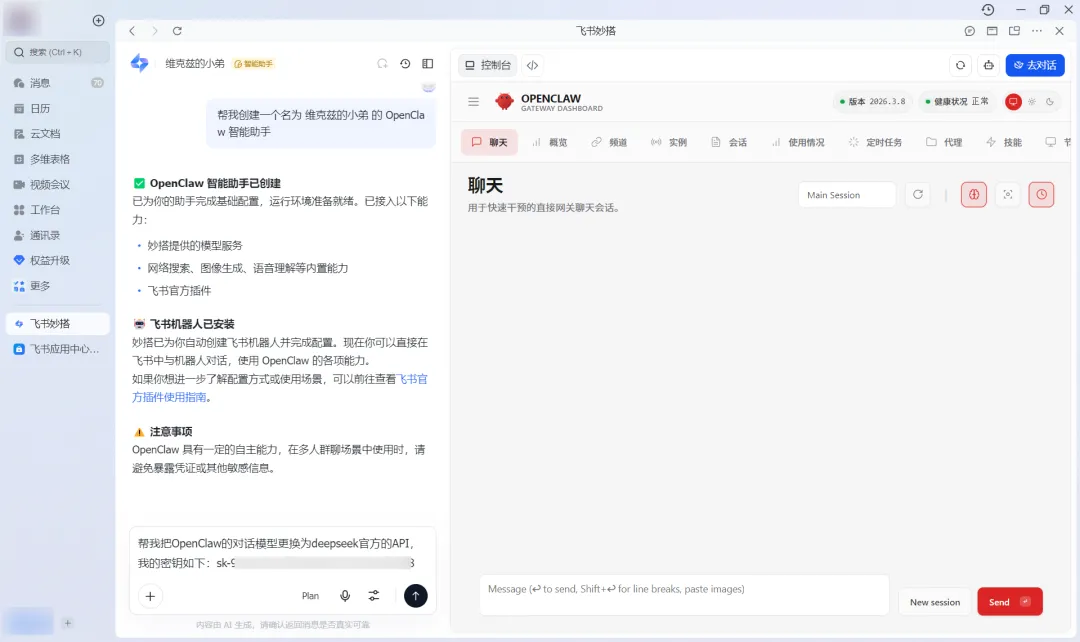Image resolution: width=1080 pixels, height=642 pixels.
Task: Open the 代理 agents tab
Action: tap(944, 142)
